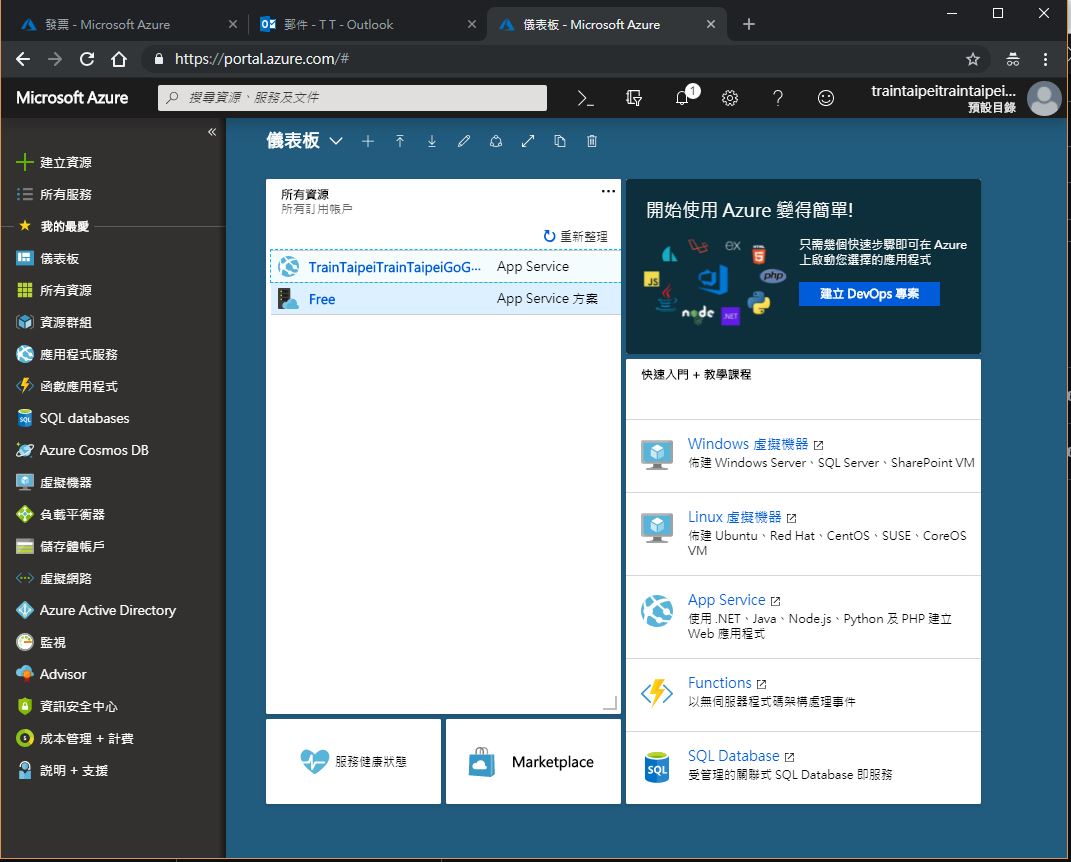Open TrainTaipeiTrainTaipeiGoG App Service resource
1071x862 pixels.
445,266
